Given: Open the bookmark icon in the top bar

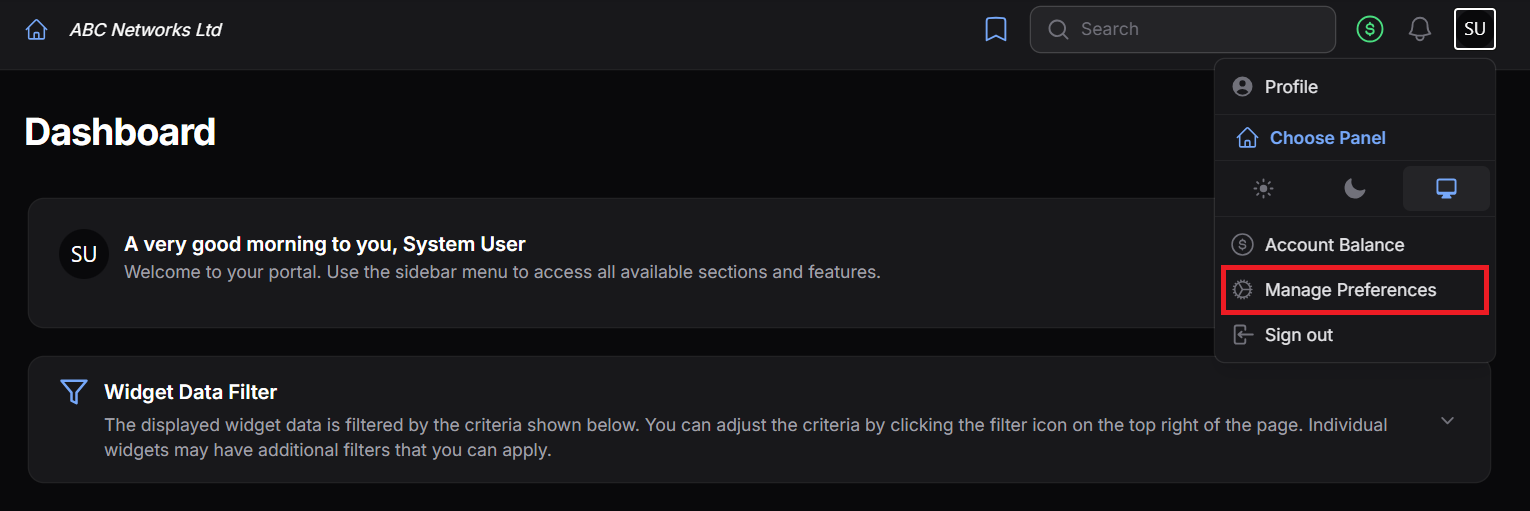Looking at the screenshot, I should point(996,29).
